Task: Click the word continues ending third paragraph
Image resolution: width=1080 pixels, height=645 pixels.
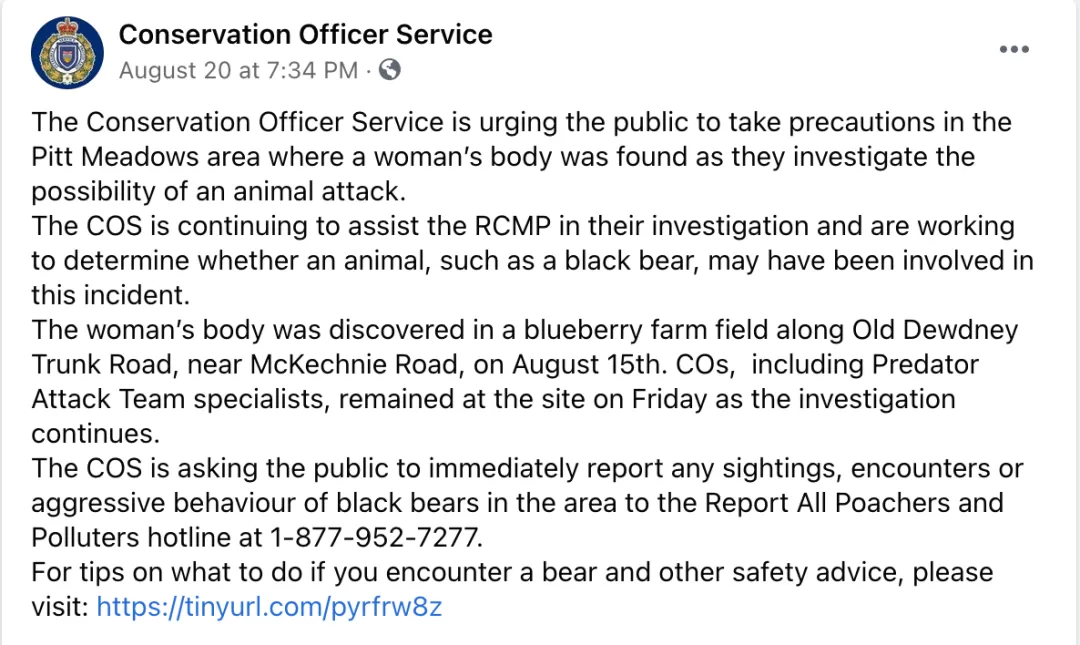Action: [x=95, y=433]
